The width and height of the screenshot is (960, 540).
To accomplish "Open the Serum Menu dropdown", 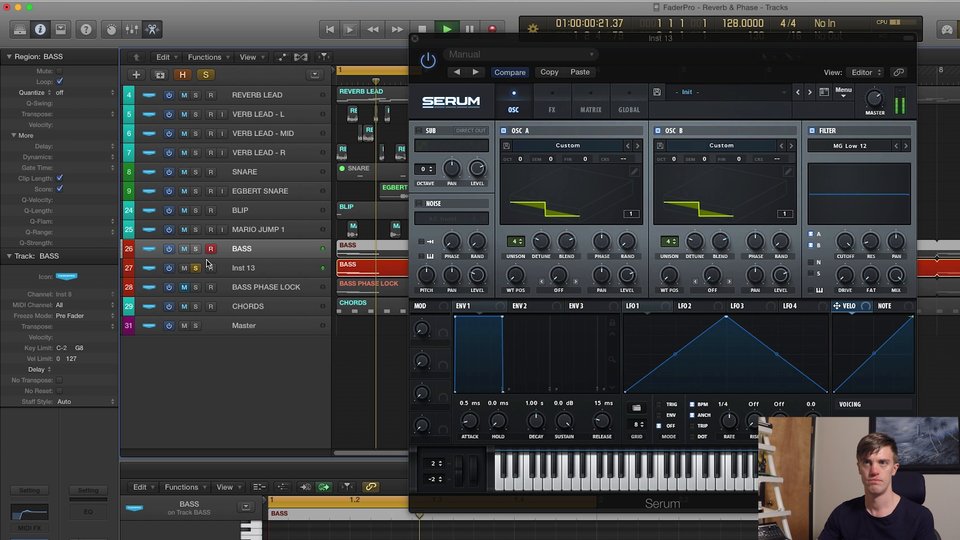I will click(x=843, y=92).
